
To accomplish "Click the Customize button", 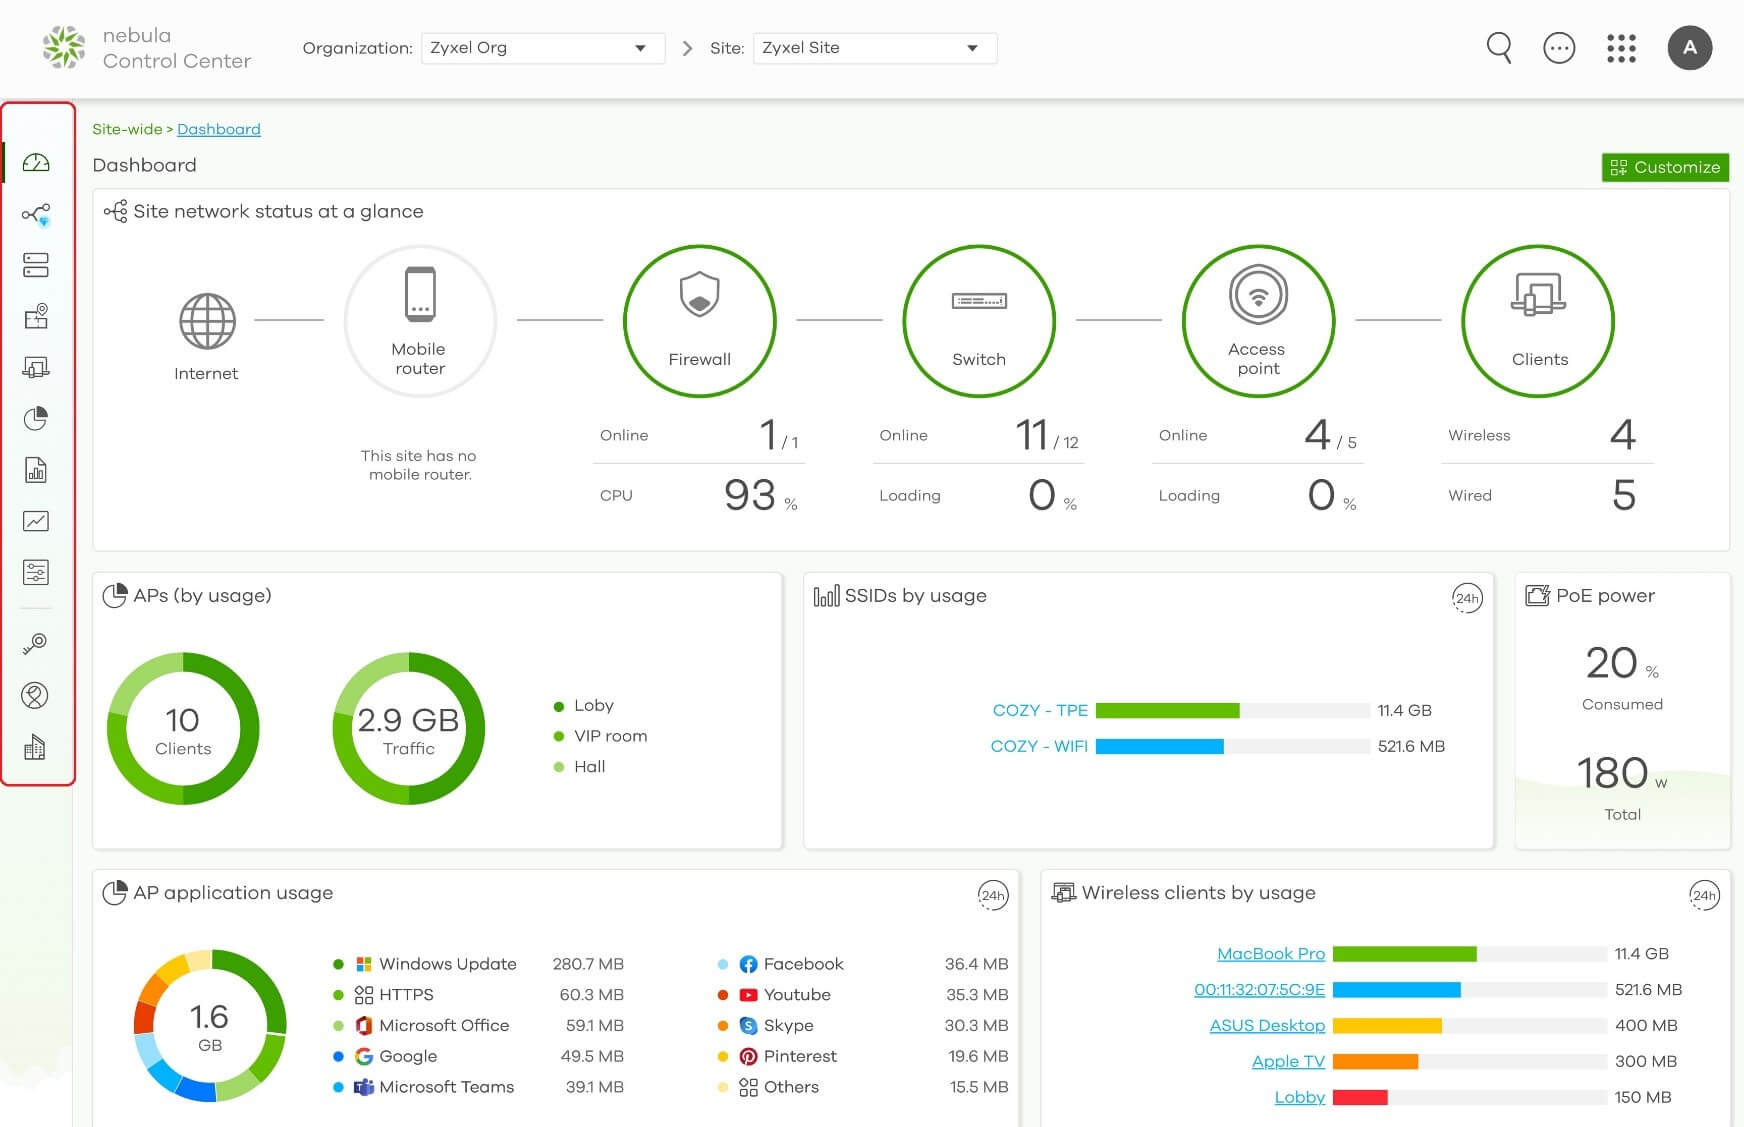I will click(x=1665, y=167).
